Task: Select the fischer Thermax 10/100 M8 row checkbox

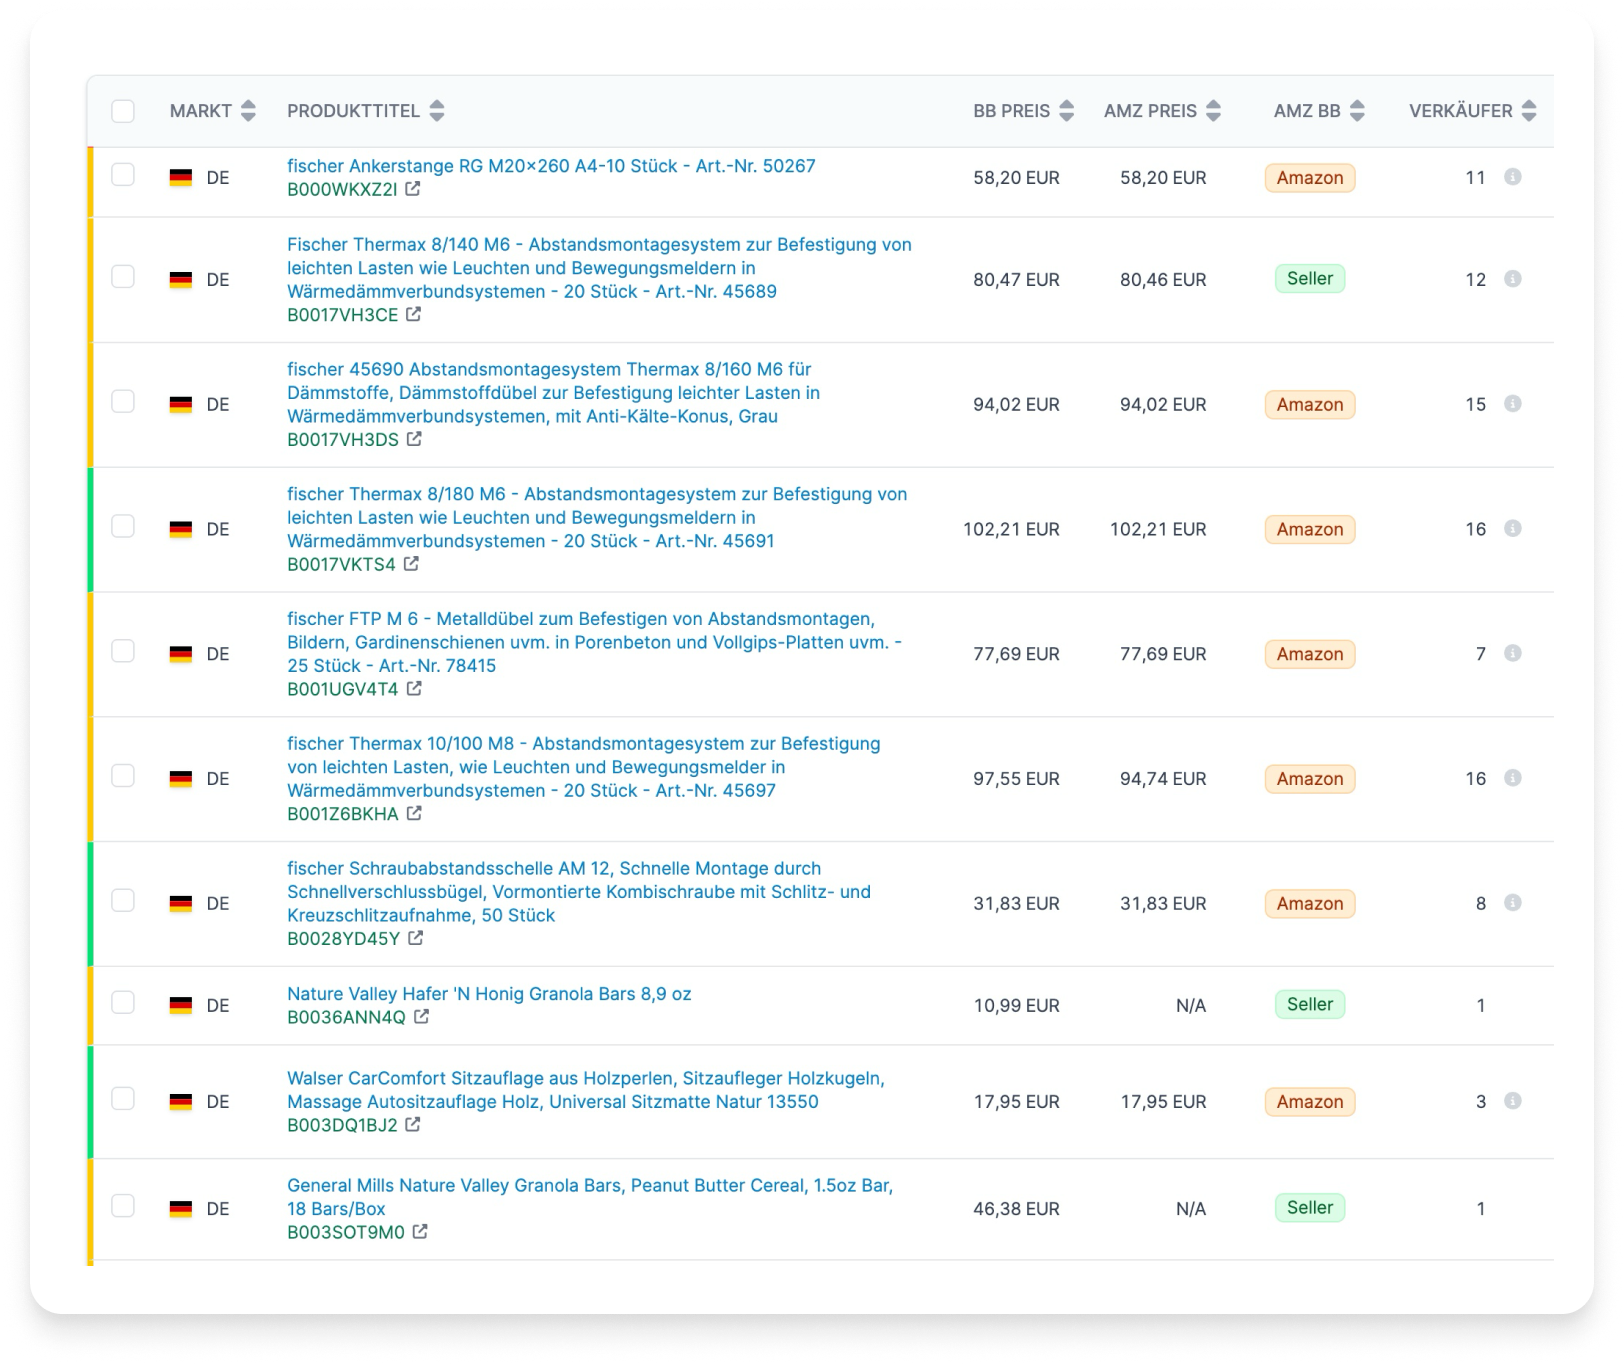Action: pyautogui.click(x=123, y=776)
